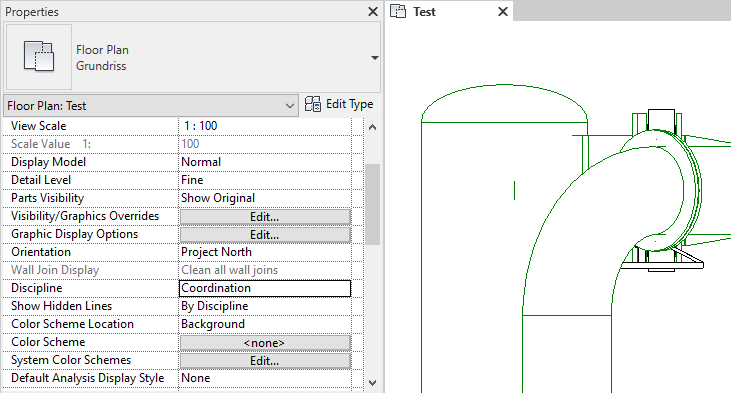Change Show Hidden Lines value By Discipline
The width and height of the screenshot is (731, 393).
click(x=265, y=306)
